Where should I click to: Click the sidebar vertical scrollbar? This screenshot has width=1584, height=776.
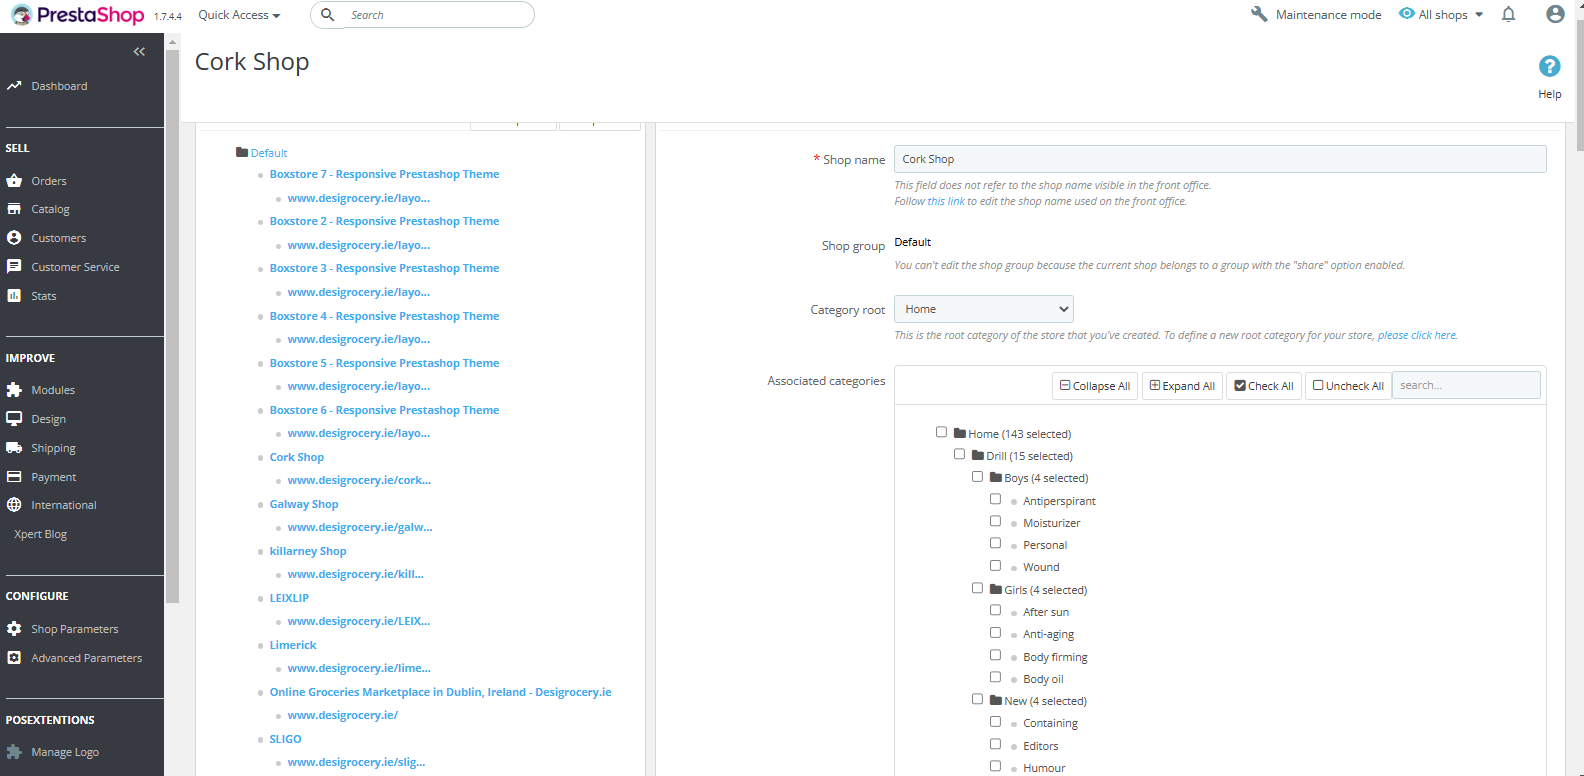[x=172, y=325]
